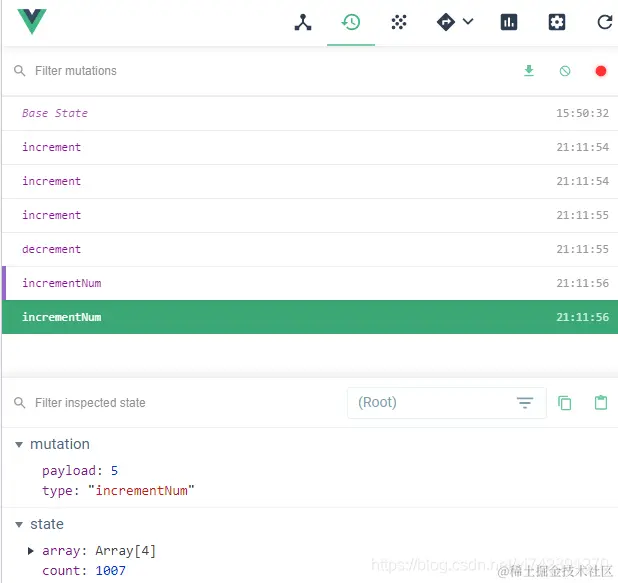Click the Base State timestamp 15:50:32
Image resolution: width=618 pixels, height=583 pixels.
582,114
